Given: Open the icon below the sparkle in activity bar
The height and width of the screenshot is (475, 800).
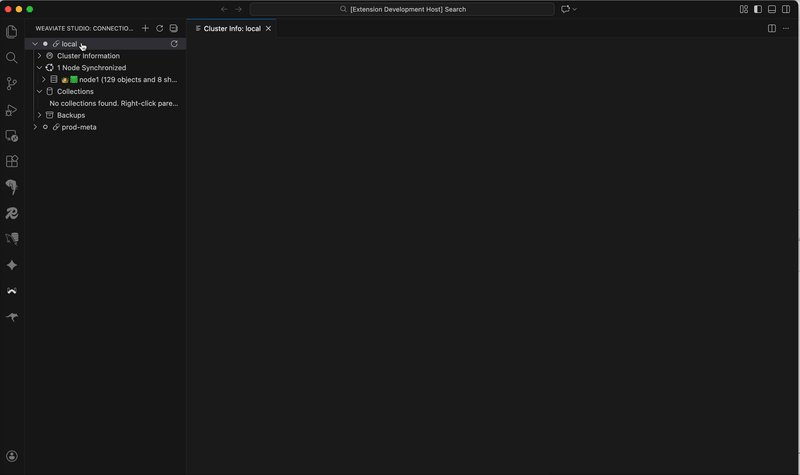Looking at the screenshot, I should tap(12, 291).
